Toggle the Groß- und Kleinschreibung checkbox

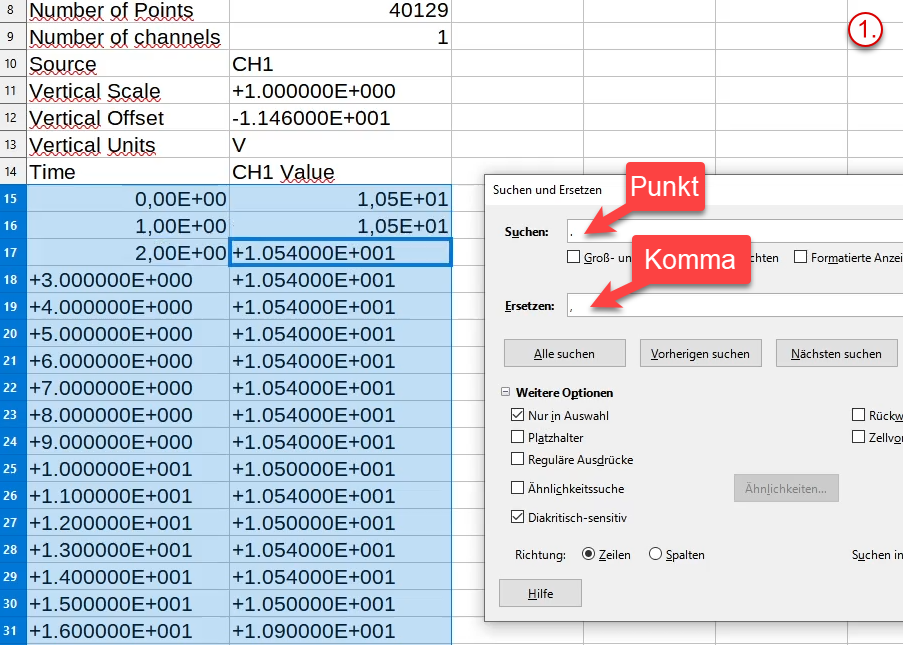tap(574, 257)
